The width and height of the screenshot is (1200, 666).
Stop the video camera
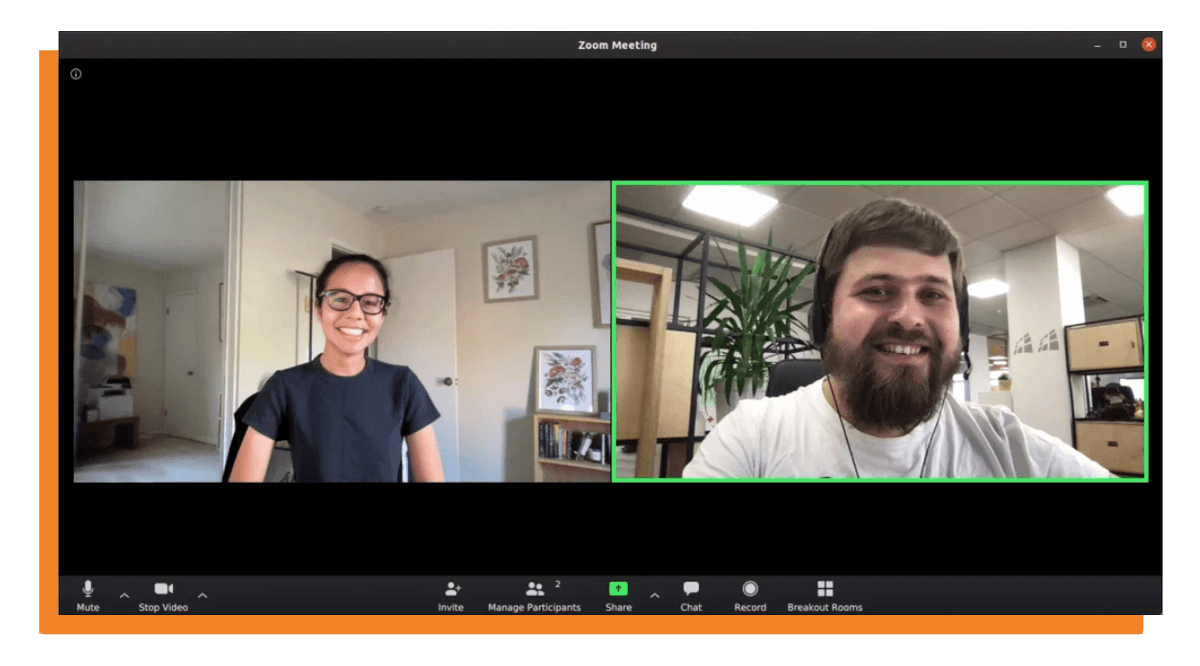(x=163, y=595)
